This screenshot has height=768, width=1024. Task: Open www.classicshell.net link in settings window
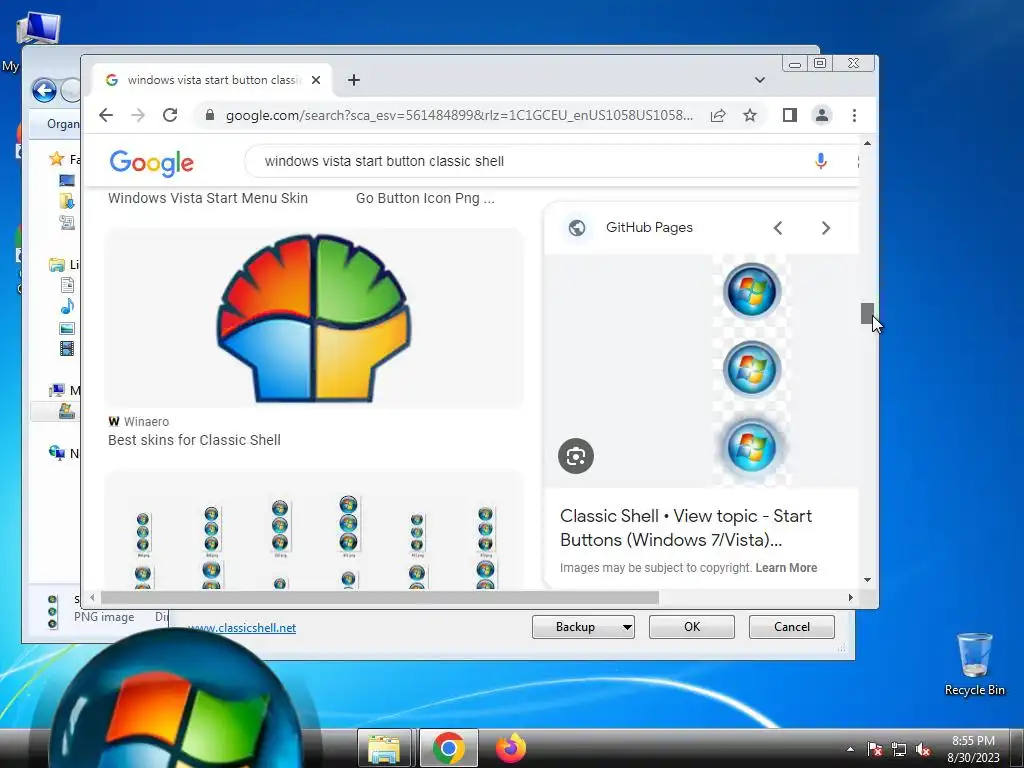pos(242,628)
